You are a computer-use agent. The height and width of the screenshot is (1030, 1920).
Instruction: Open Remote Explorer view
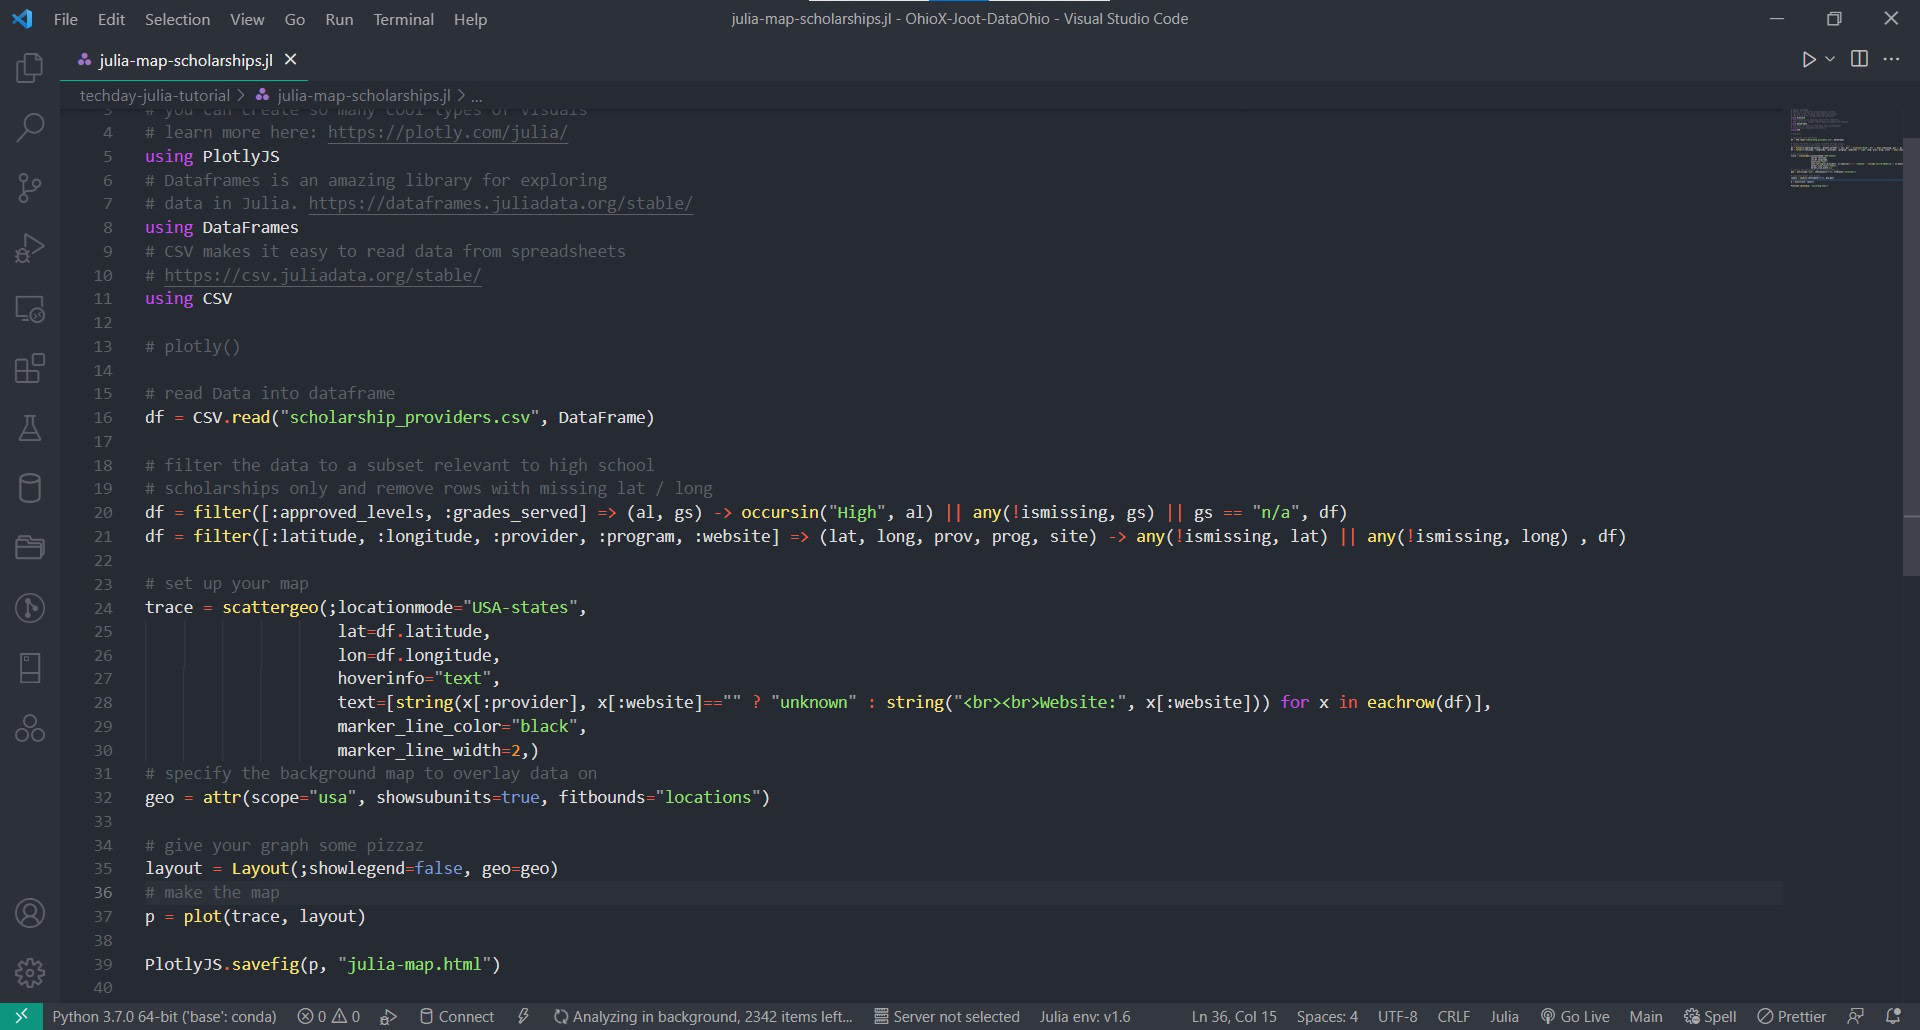pyautogui.click(x=30, y=309)
